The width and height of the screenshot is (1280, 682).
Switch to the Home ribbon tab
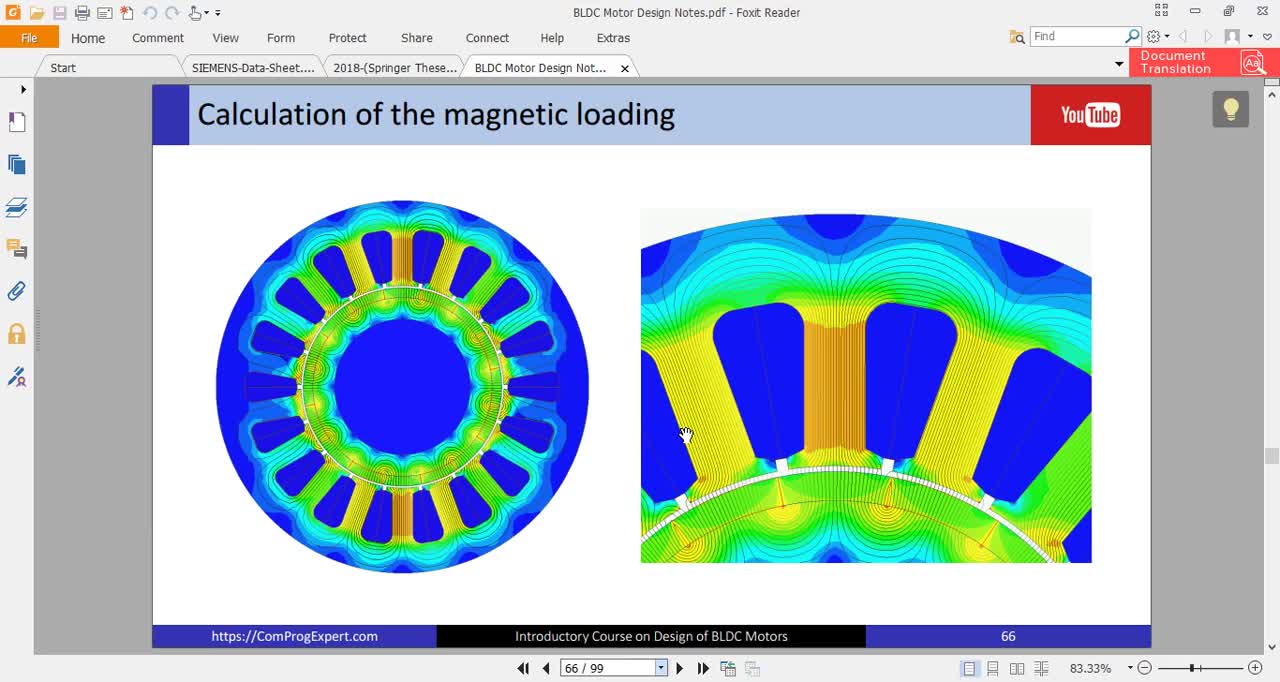coord(88,38)
